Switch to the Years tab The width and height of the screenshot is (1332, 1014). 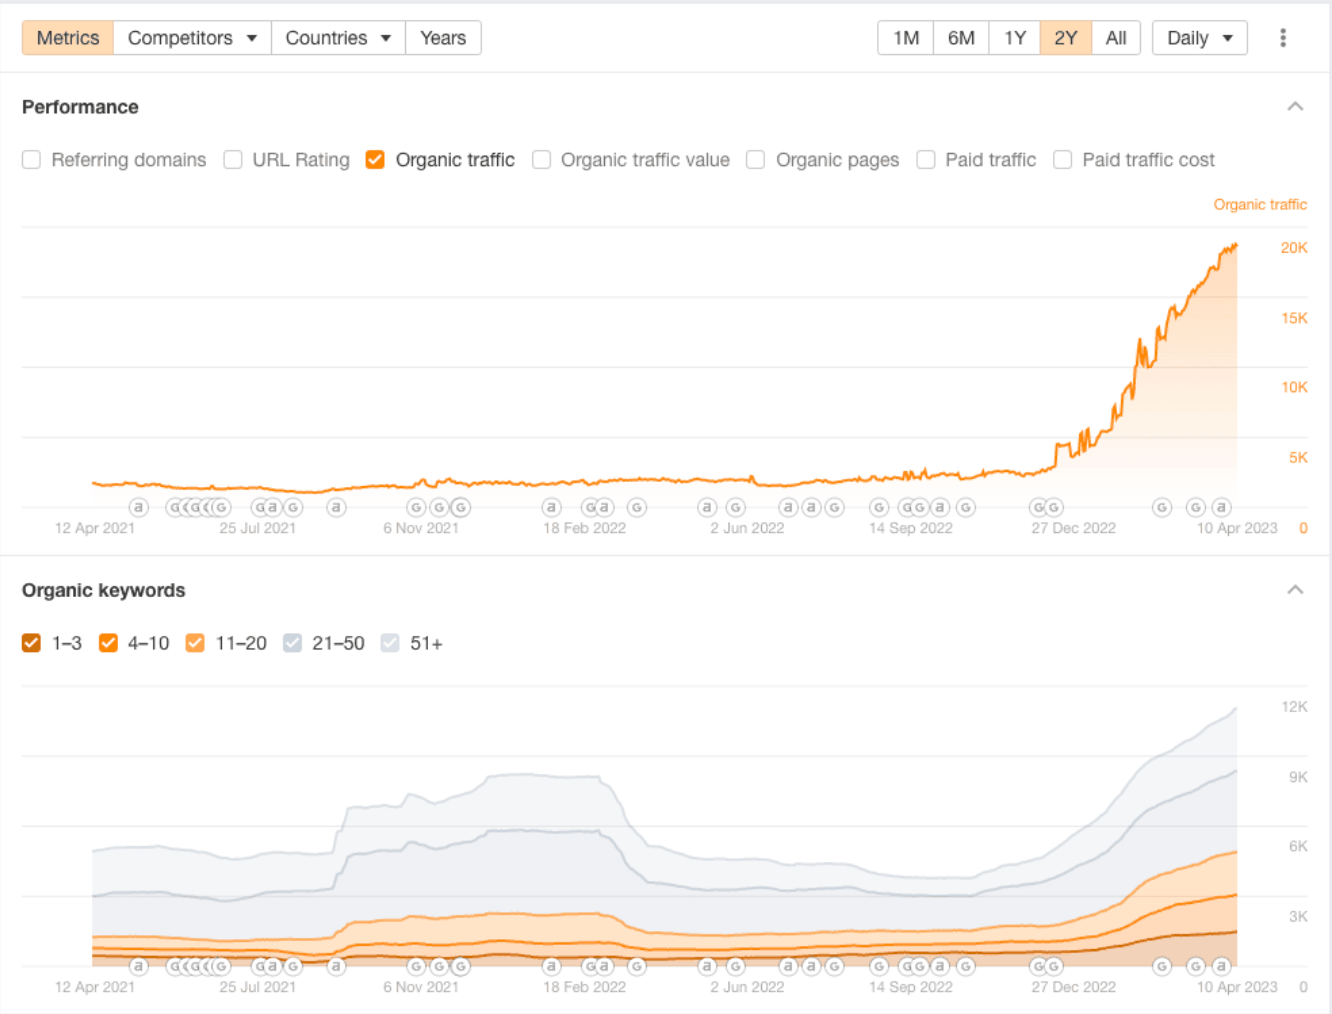tap(443, 38)
